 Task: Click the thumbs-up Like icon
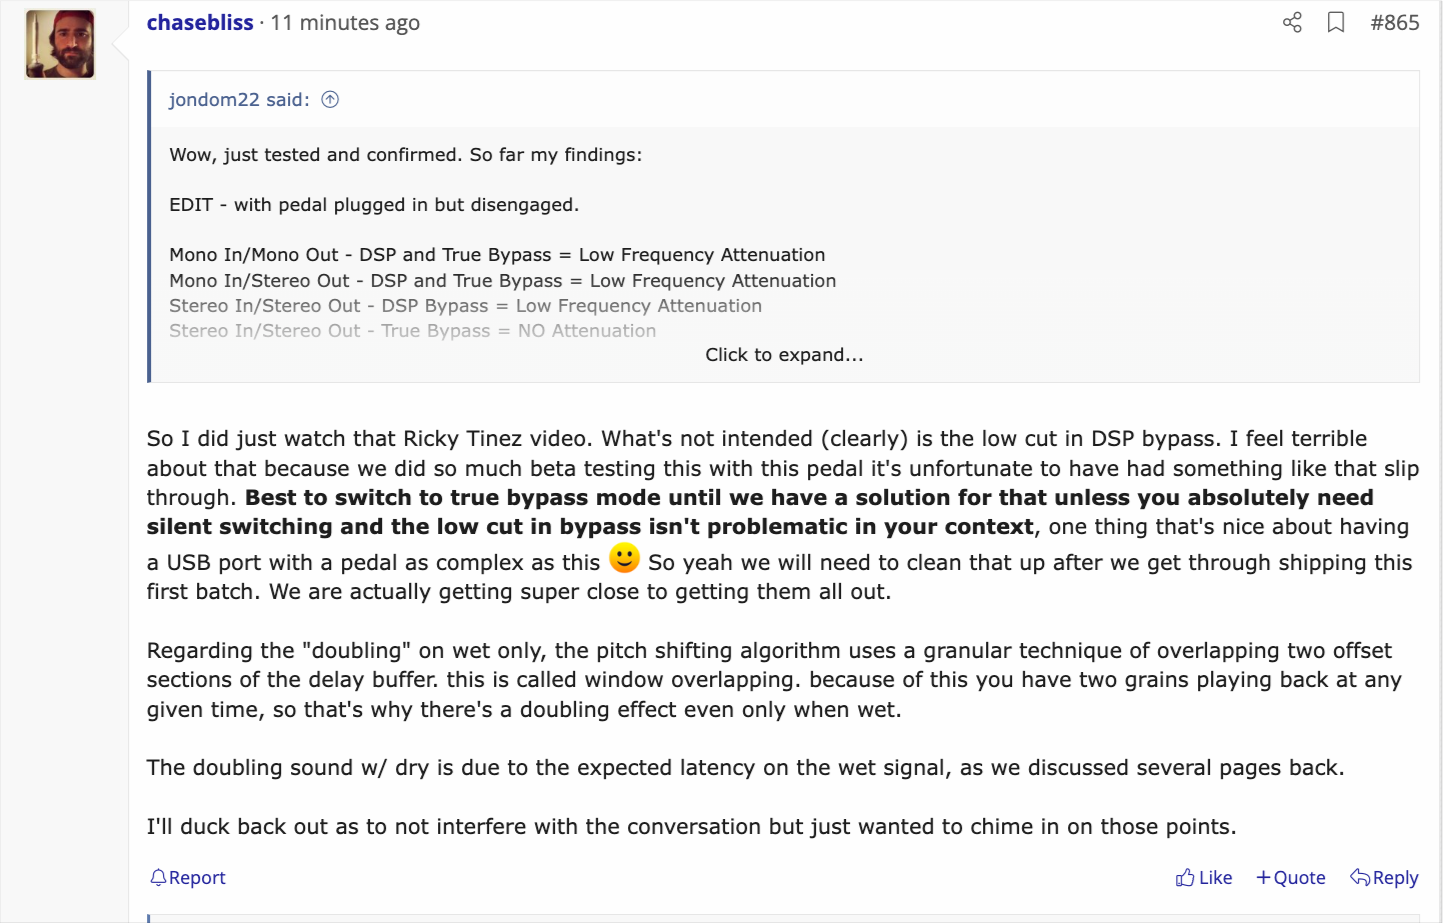[x=1185, y=877]
